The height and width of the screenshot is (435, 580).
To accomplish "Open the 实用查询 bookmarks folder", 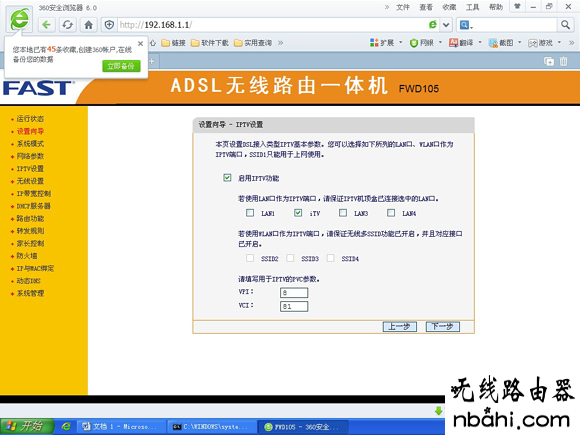I will click(x=253, y=43).
